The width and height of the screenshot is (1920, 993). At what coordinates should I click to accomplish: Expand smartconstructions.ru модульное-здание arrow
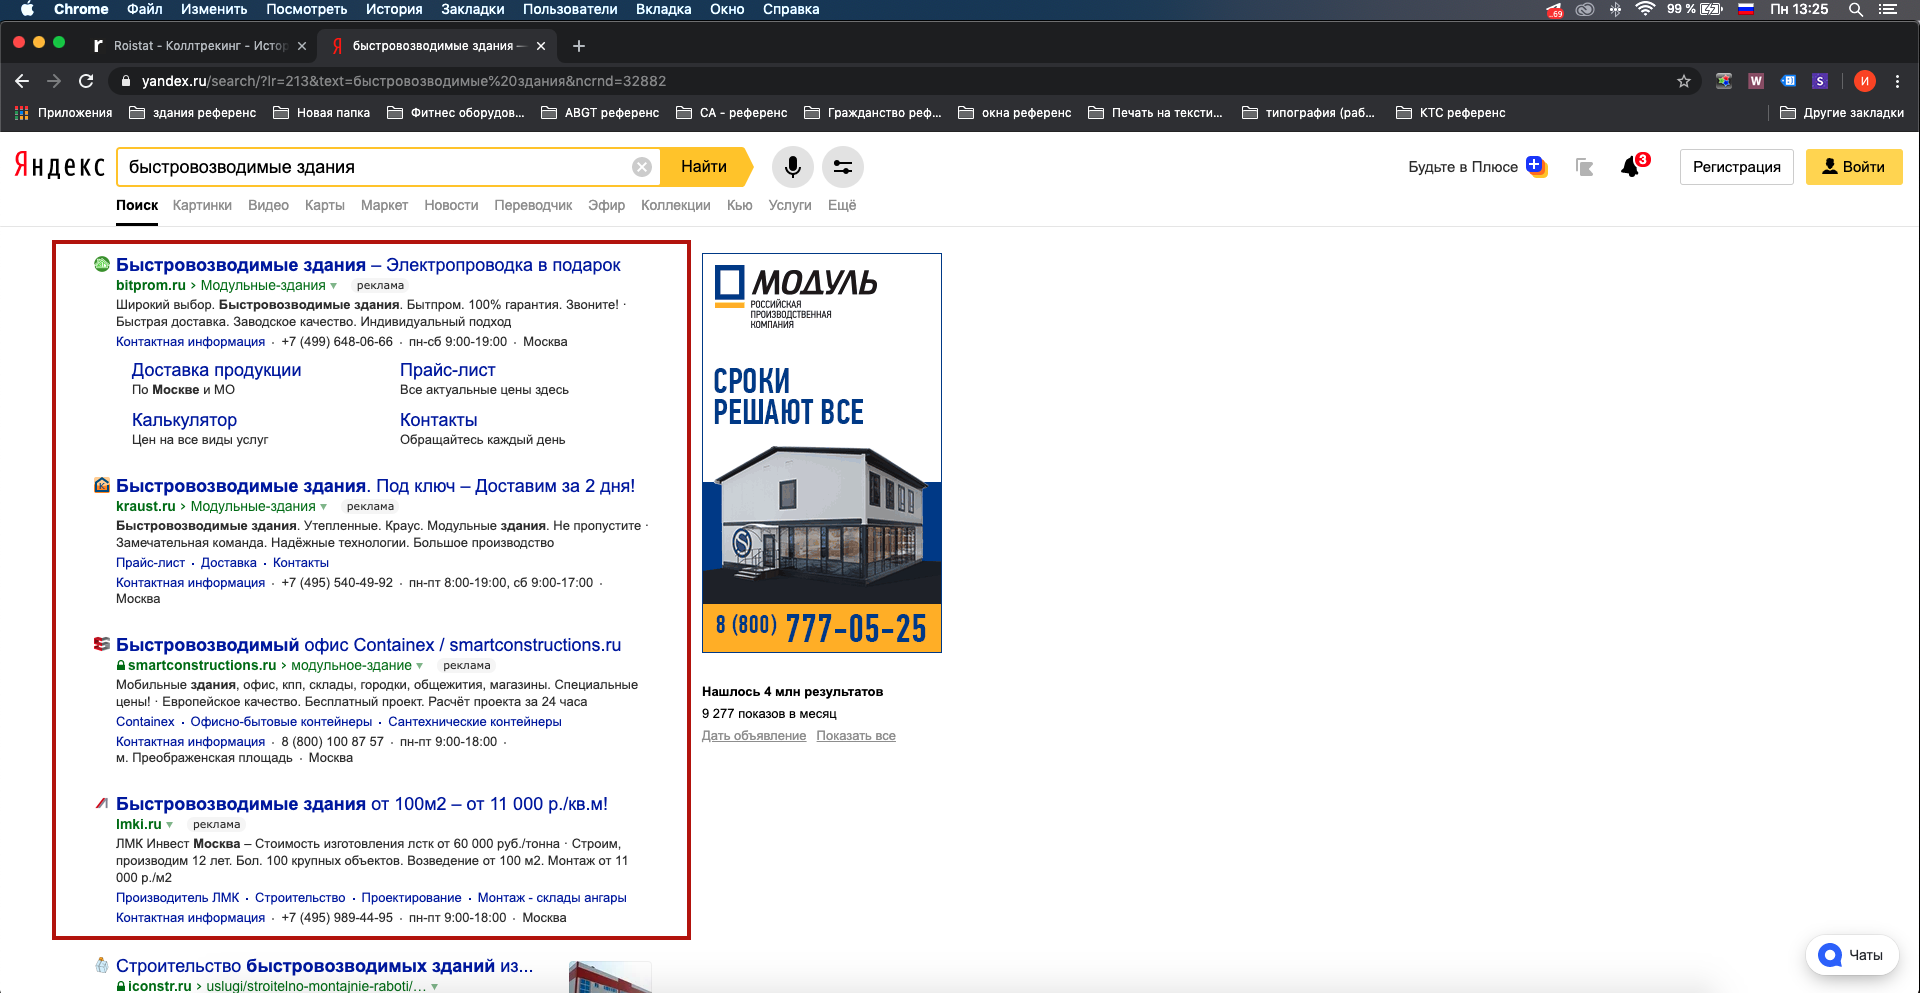420,666
